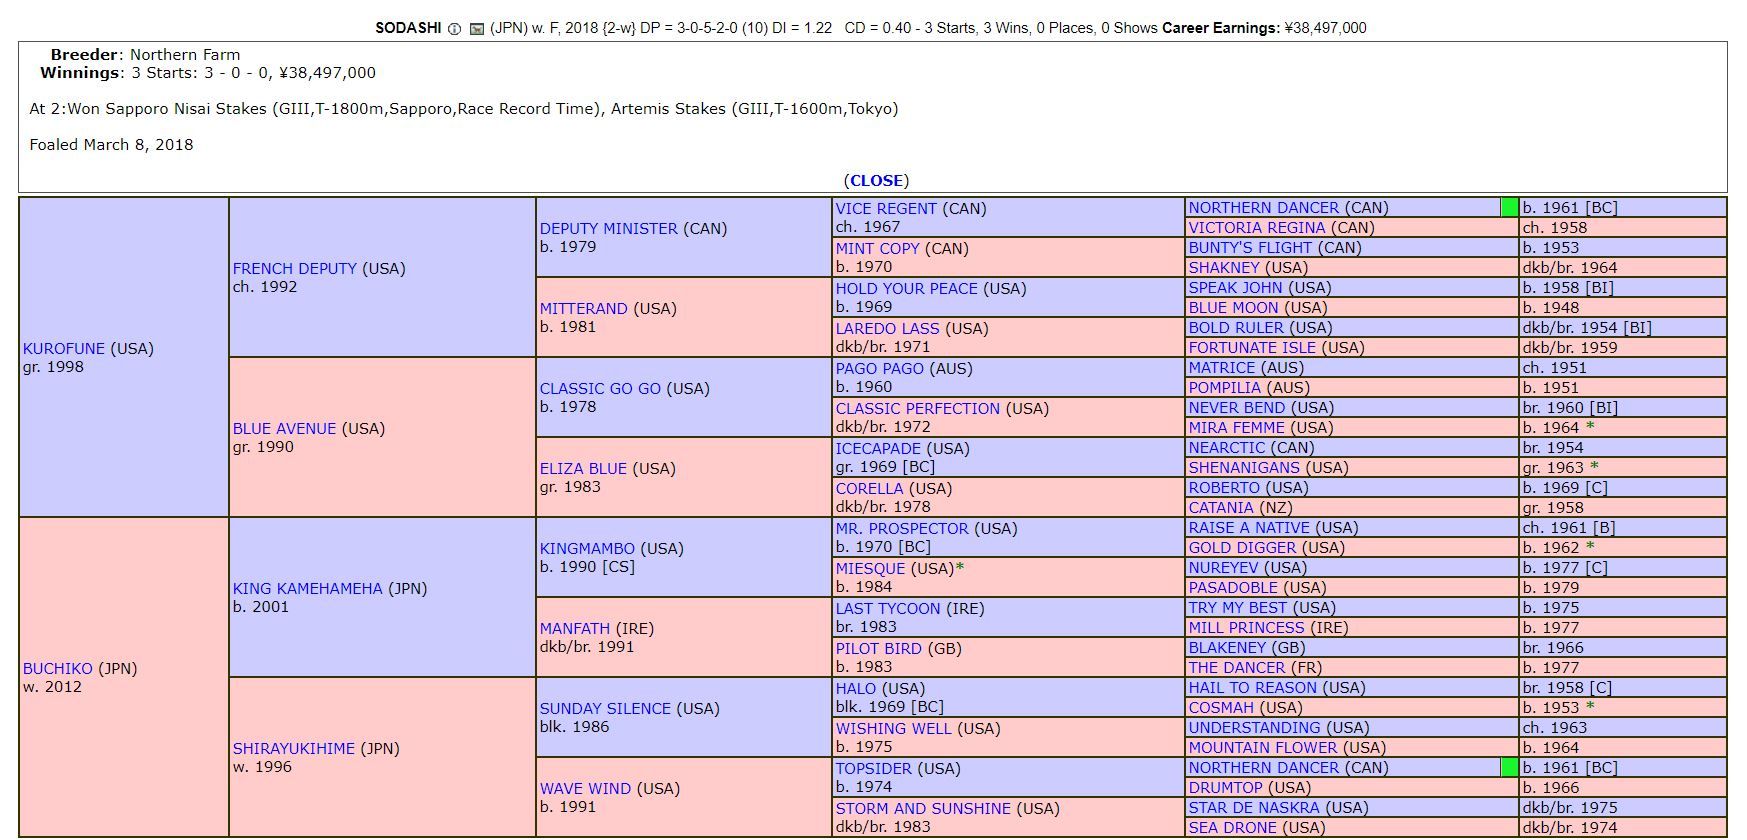Screen dimensions: 1747x840
Task: Select MR. PROSPECTOR in the pedigree
Action: click(901, 529)
